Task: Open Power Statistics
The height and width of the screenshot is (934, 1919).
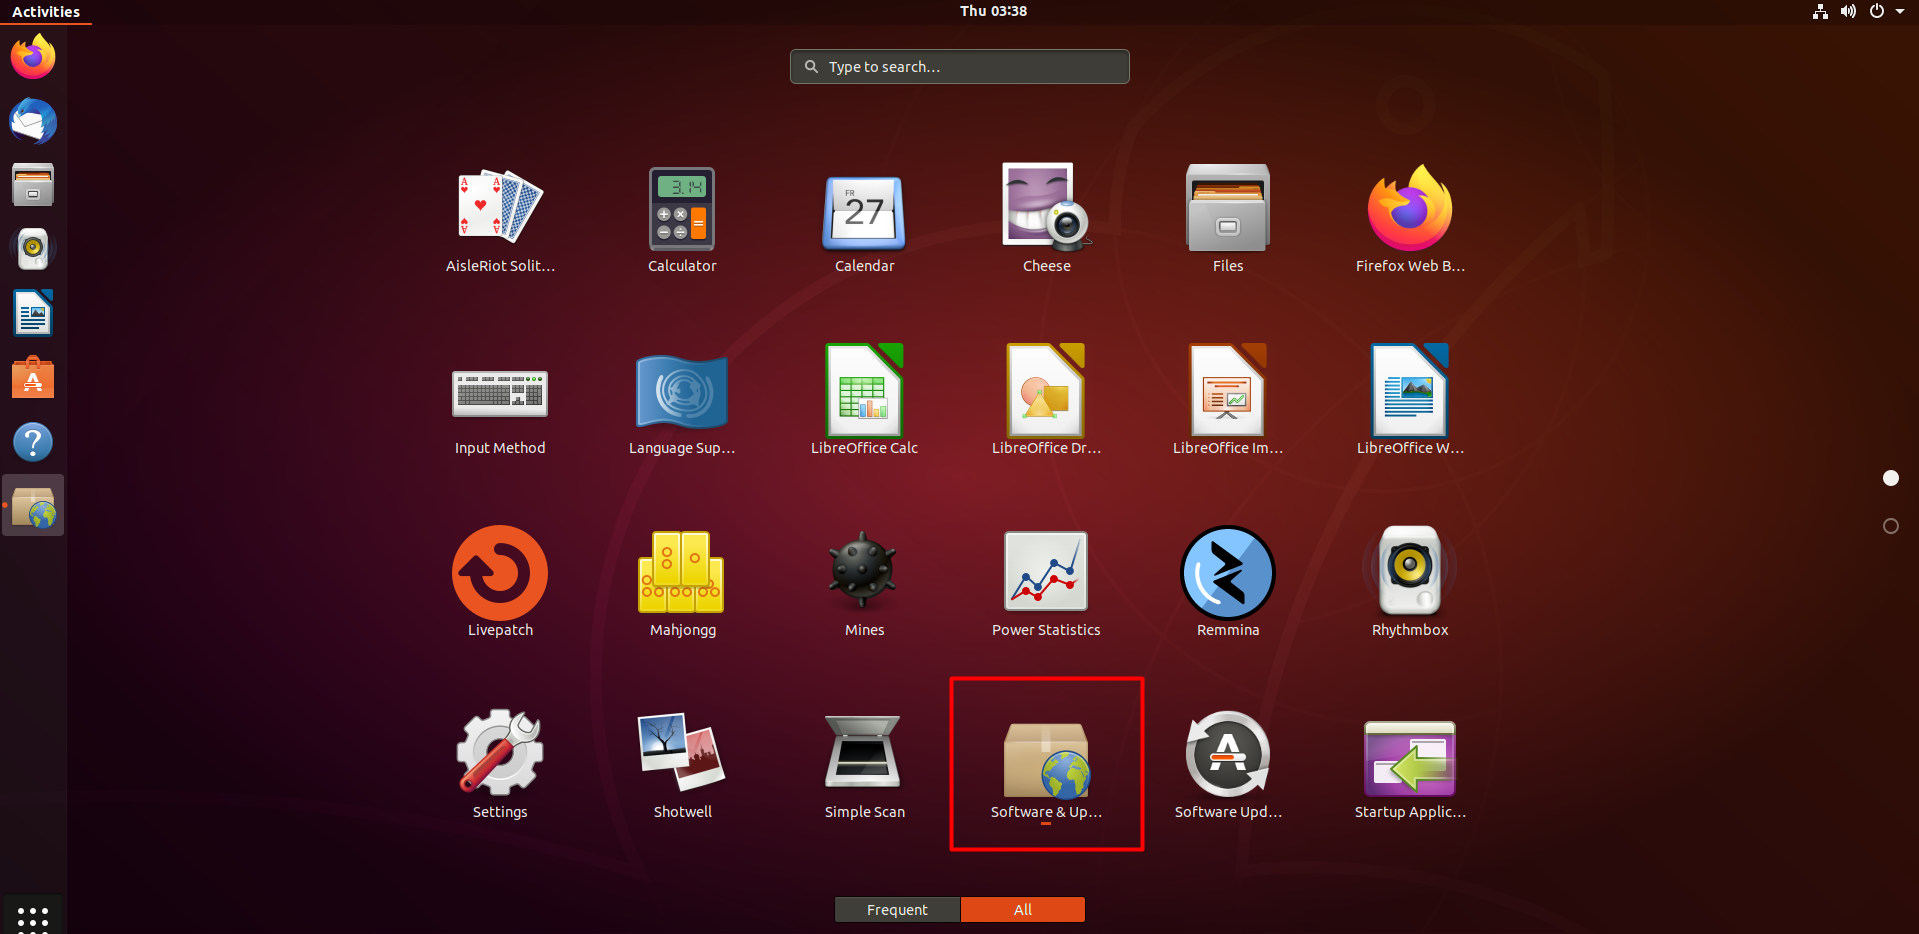Action: click(x=1046, y=583)
